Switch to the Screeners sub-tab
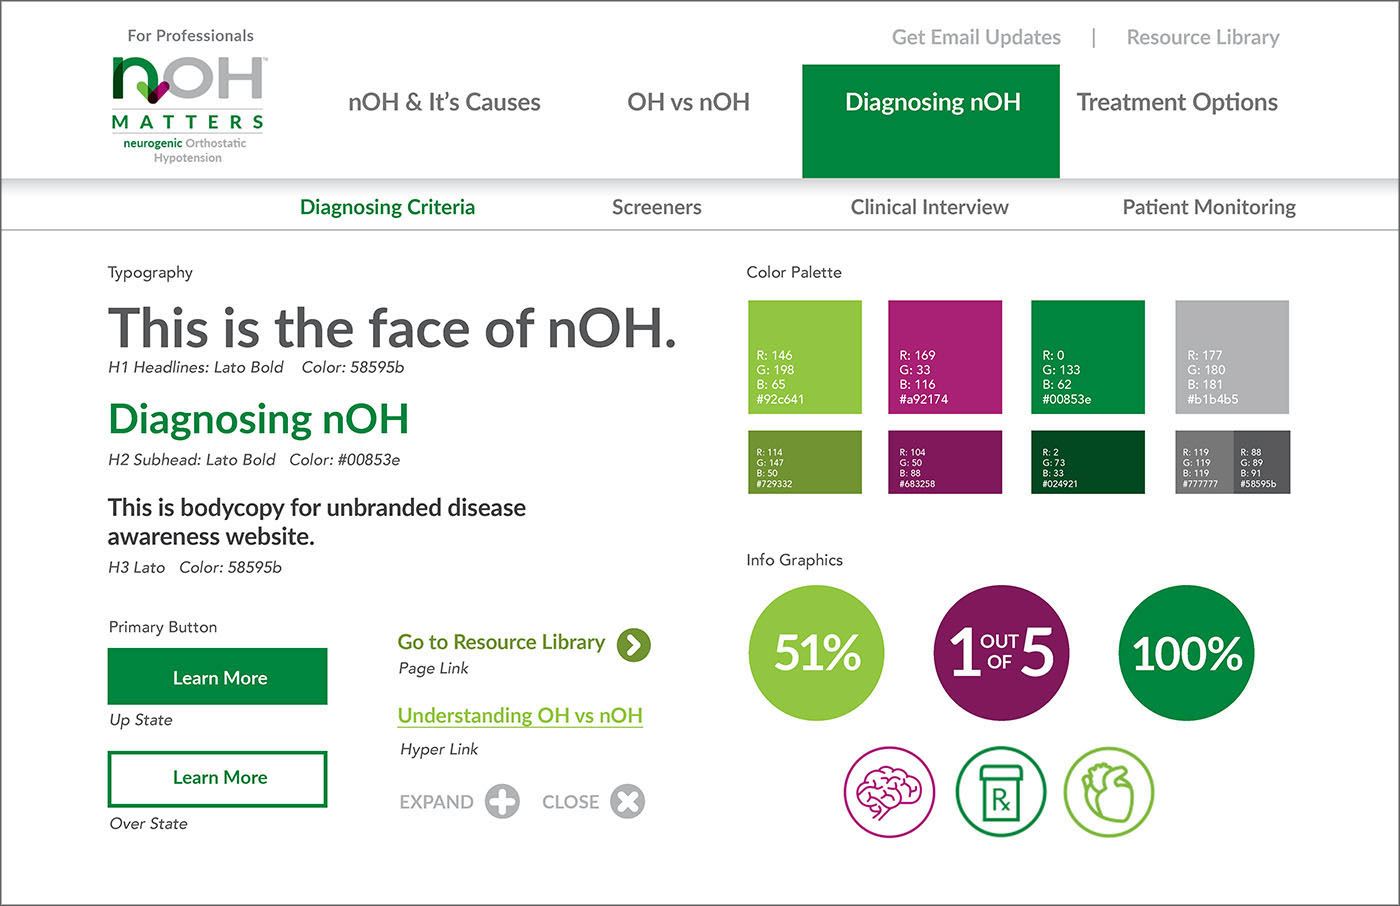The width and height of the screenshot is (1400, 906). click(x=657, y=207)
